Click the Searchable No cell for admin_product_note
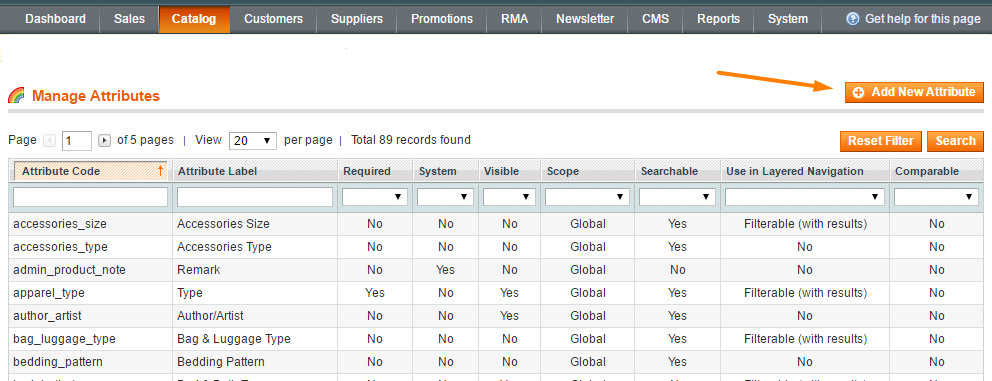992x381 pixels. click(678, 270)
